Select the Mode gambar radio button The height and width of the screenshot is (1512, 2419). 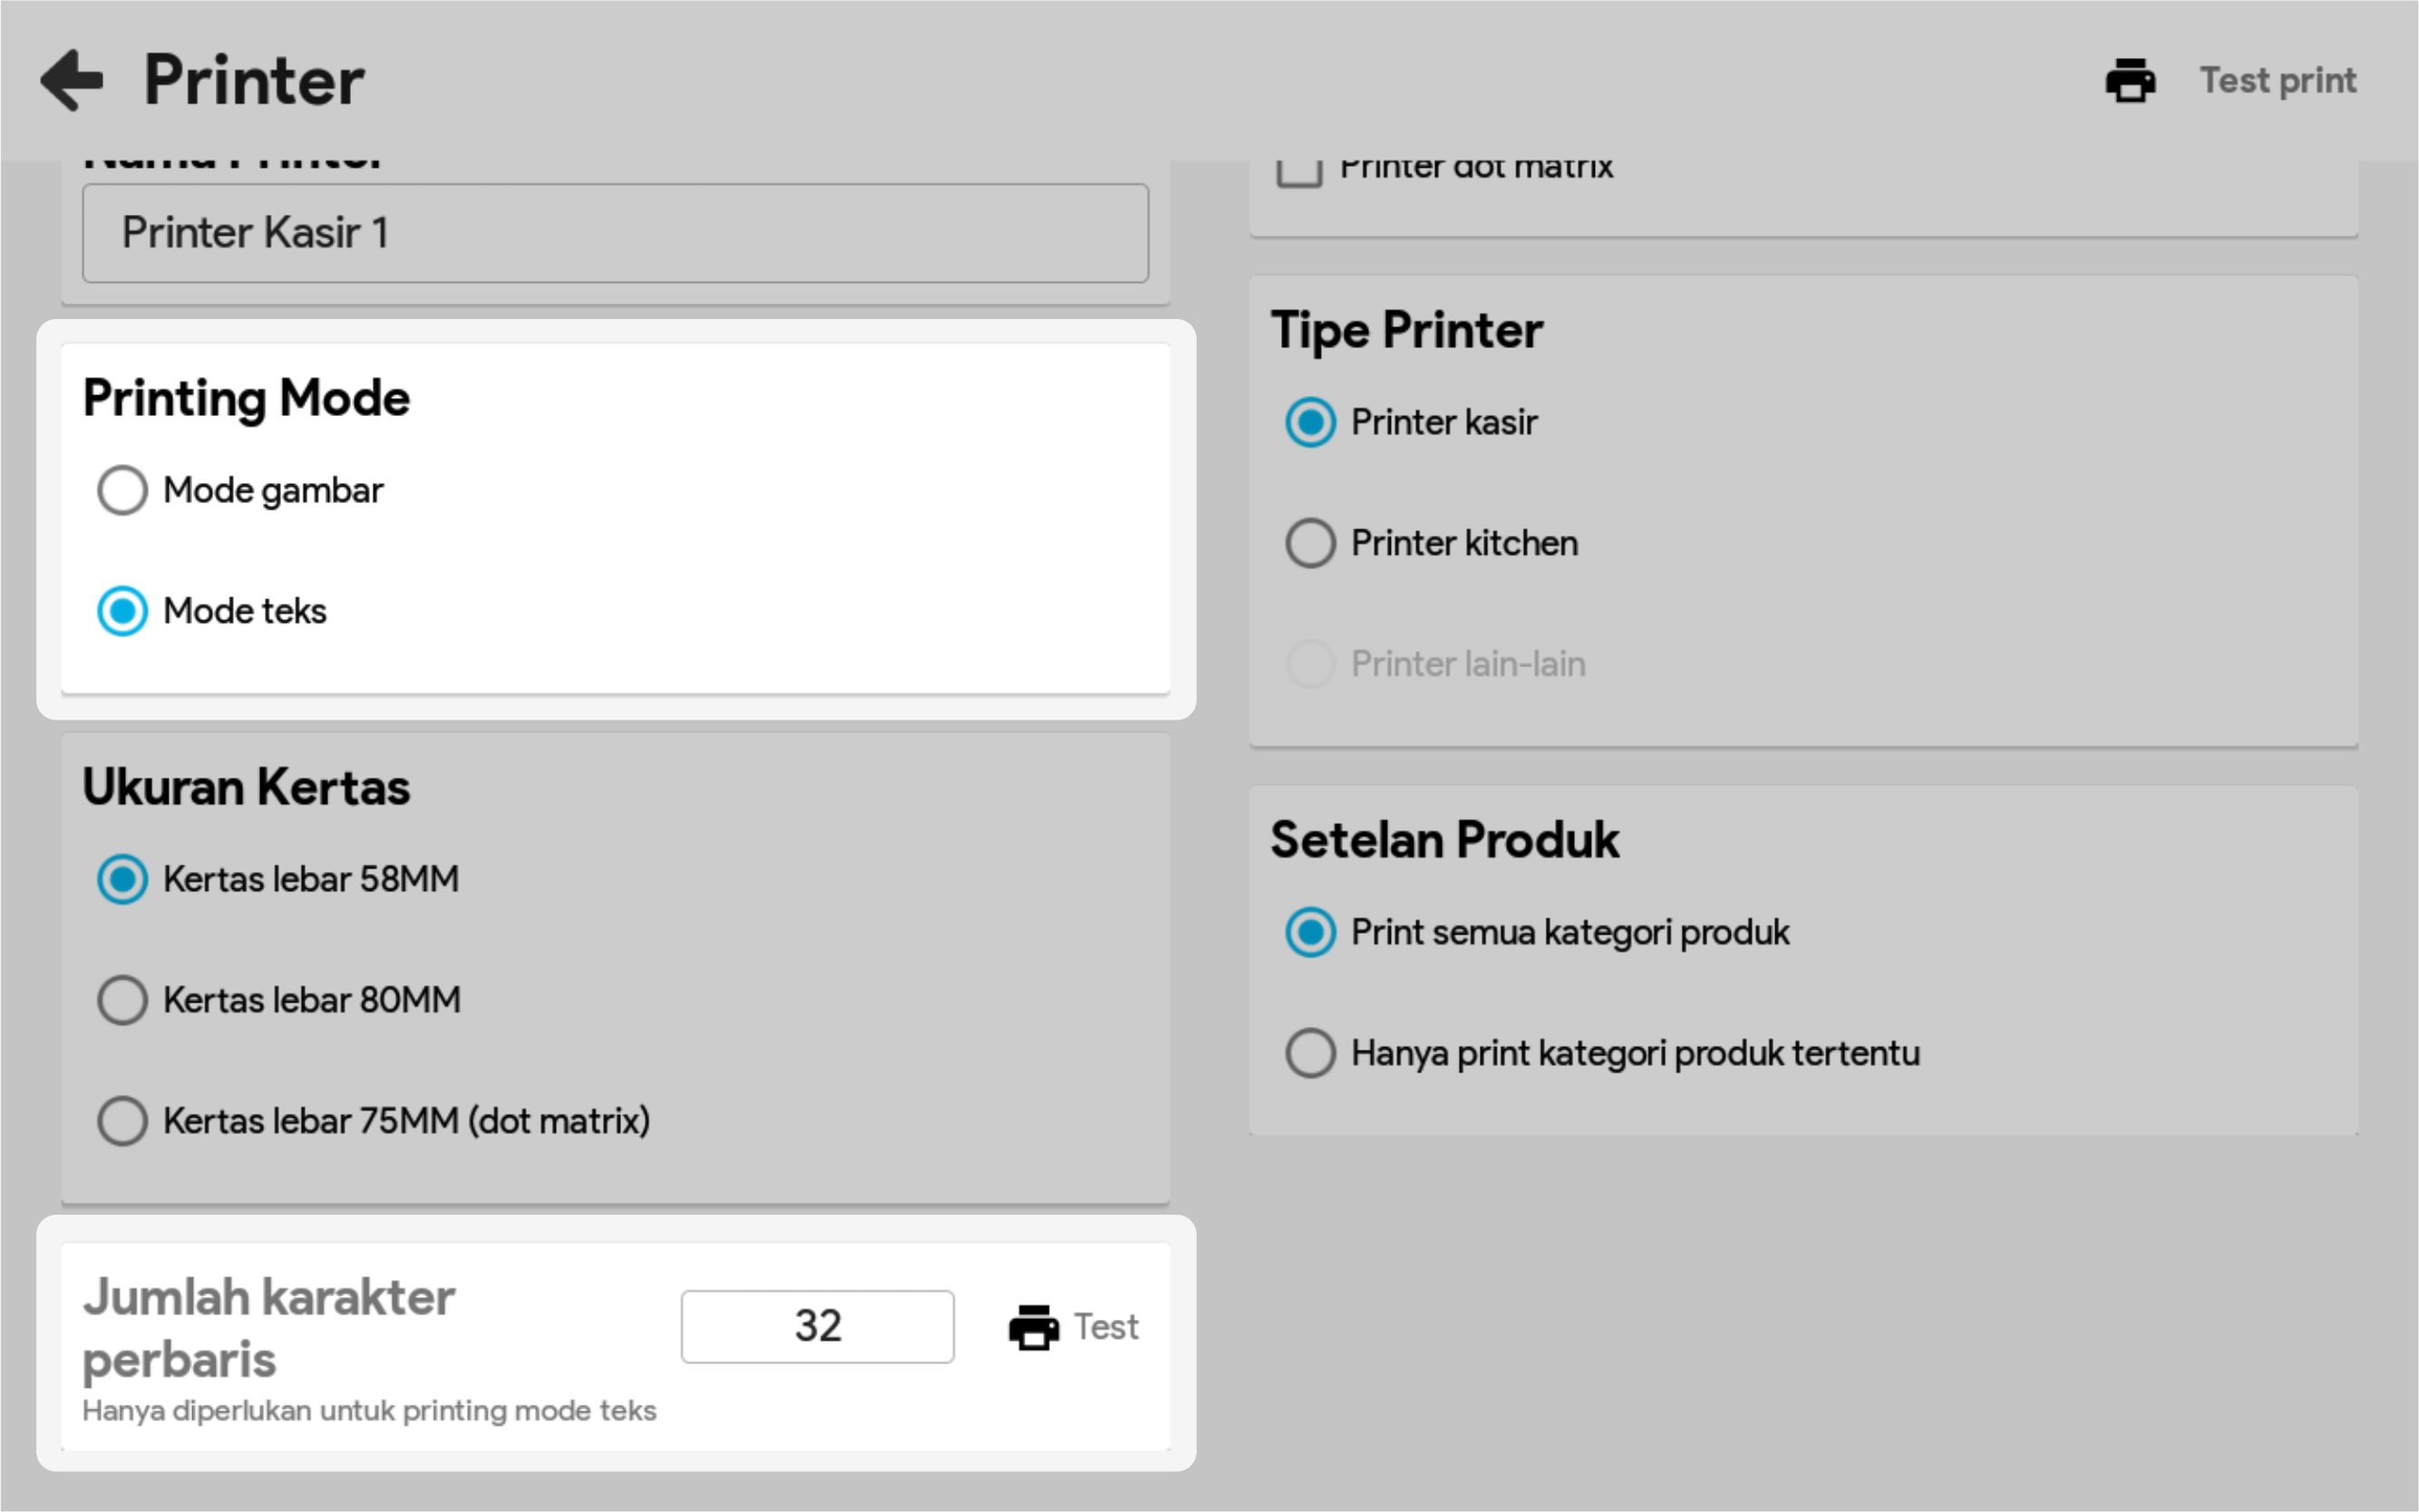point(122,490)
